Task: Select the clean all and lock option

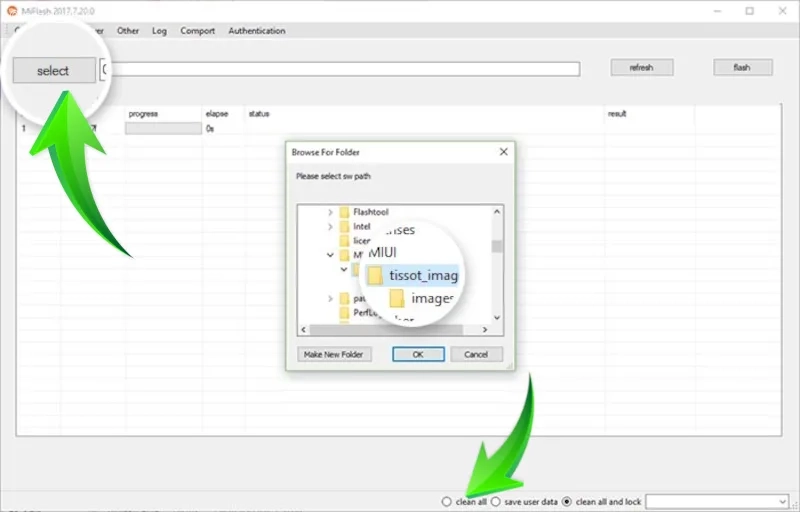Action: [567, 502]
